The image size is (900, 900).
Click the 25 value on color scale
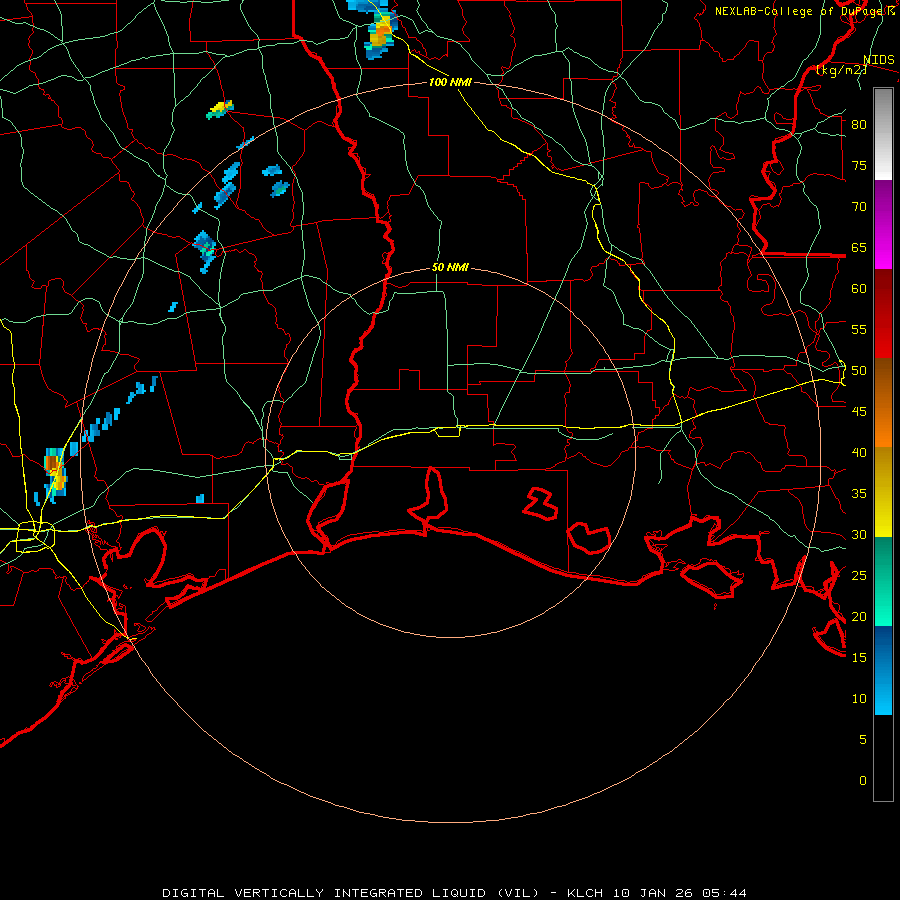859,576
